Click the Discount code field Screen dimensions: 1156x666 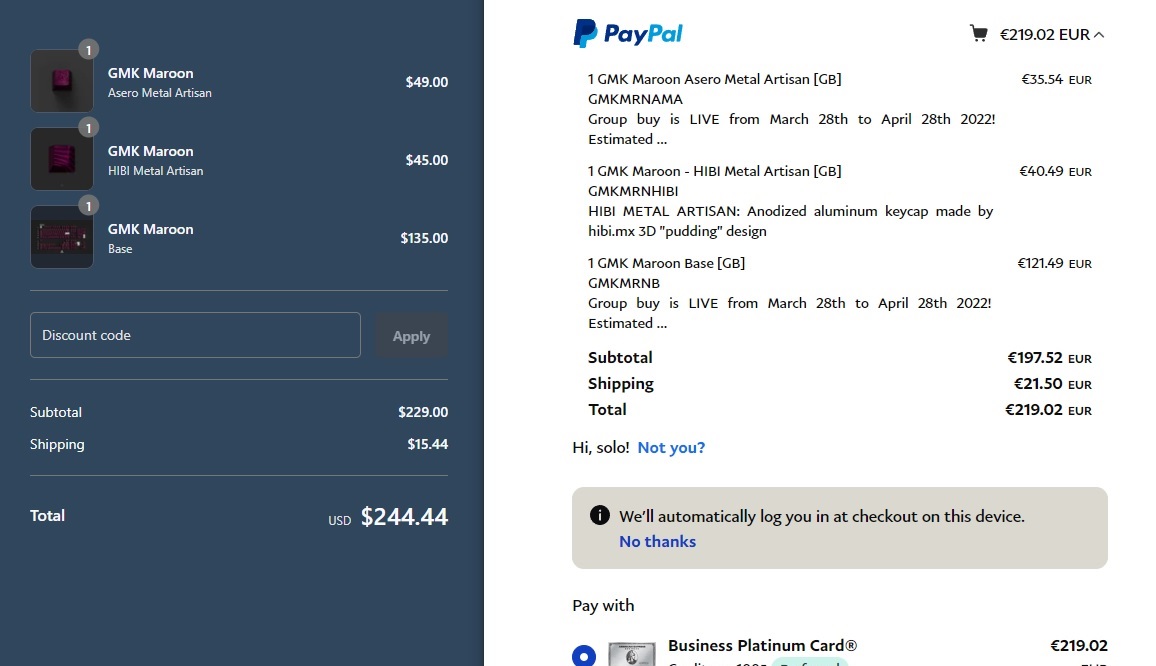tap(195, 335)
